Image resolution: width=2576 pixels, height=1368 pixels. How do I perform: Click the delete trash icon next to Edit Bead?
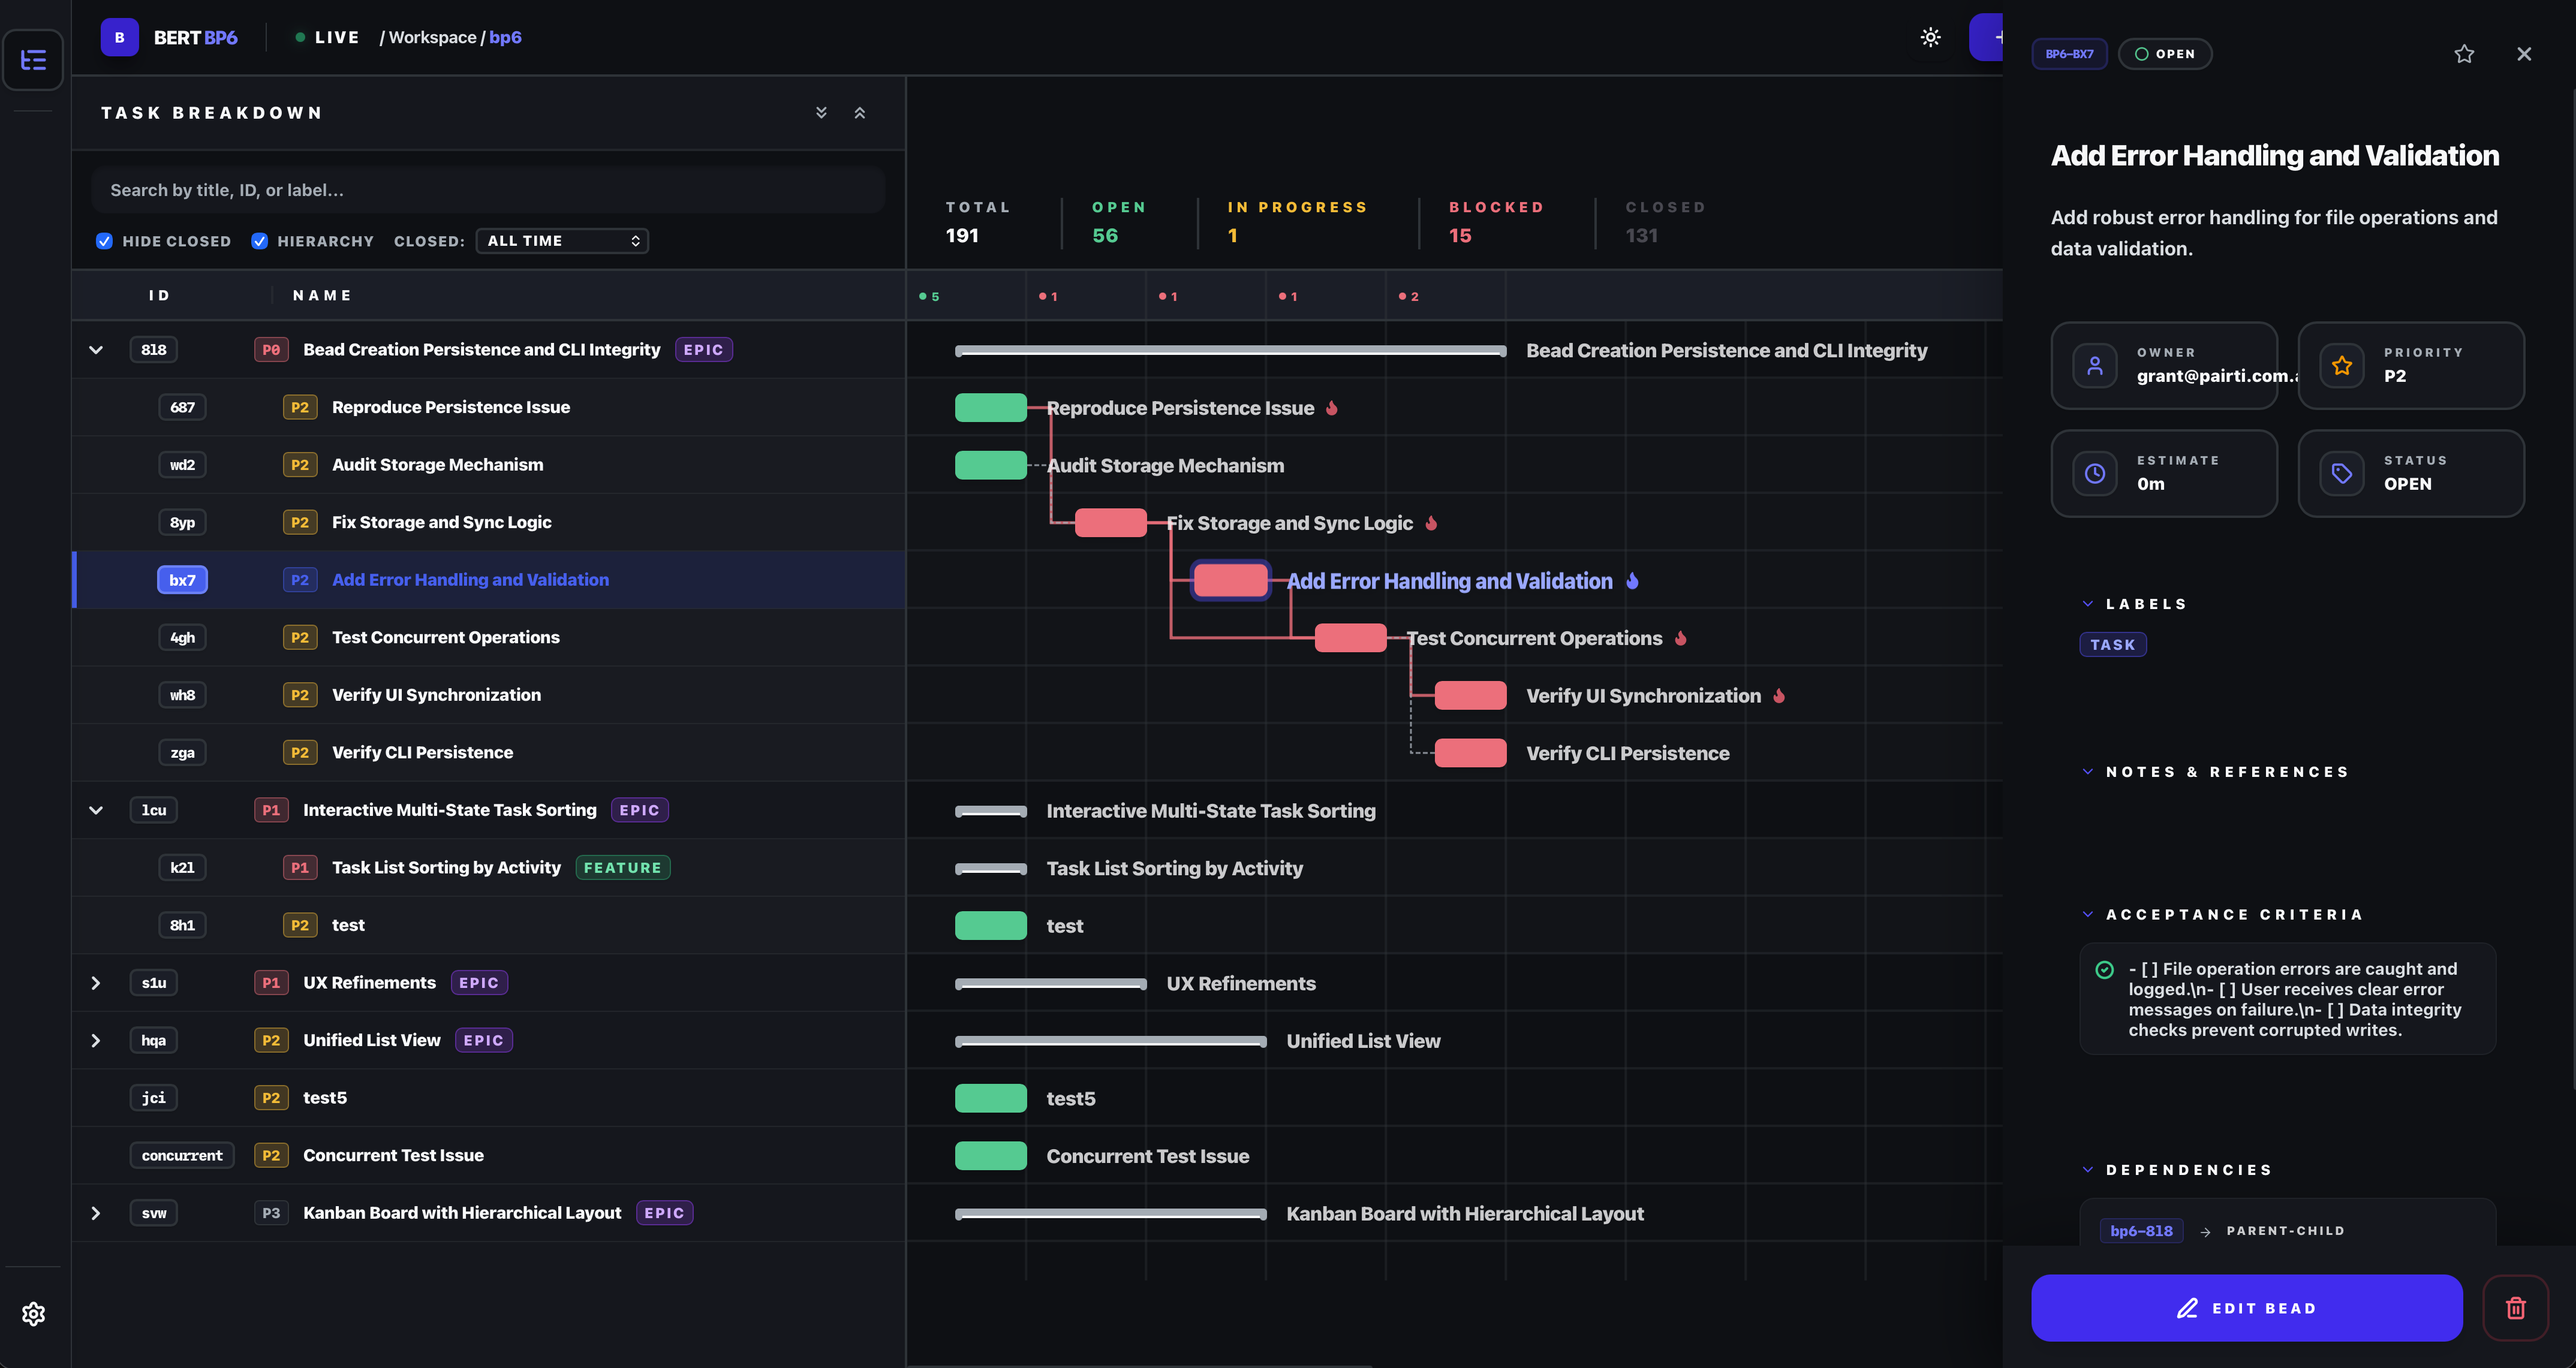tap(2515, 1308)
